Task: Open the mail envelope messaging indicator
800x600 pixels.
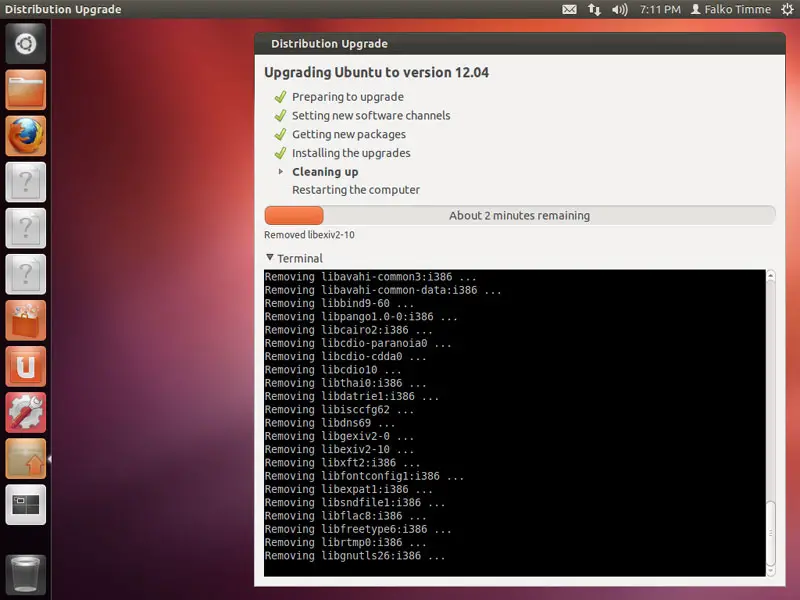Action: click(569, 9)
